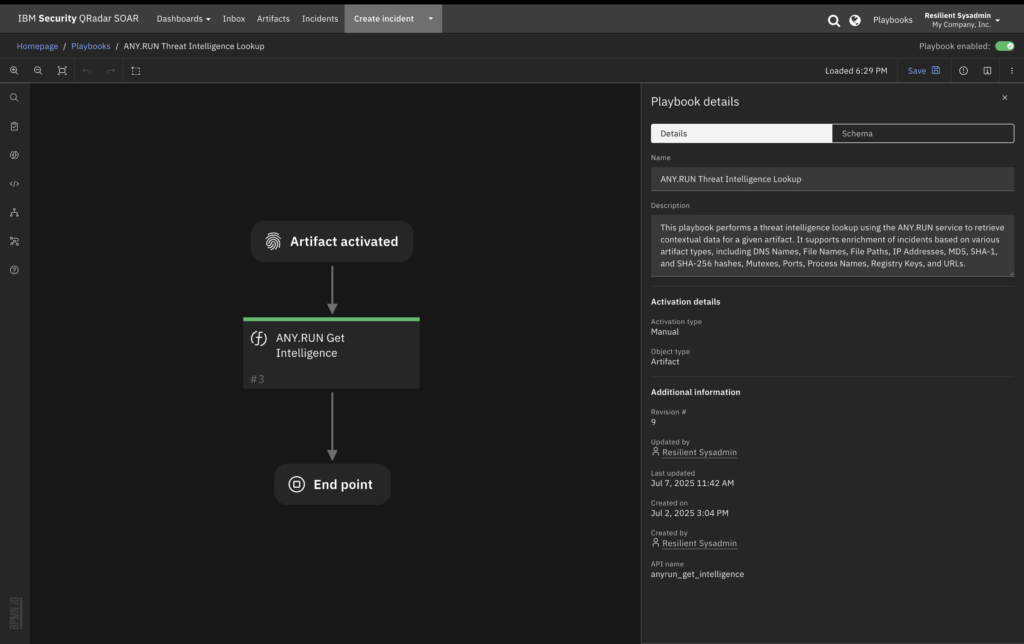Image resolution: width=1024 pixels, height=644 pixels.
Task: Save the playbook
Action: point(923,71)
